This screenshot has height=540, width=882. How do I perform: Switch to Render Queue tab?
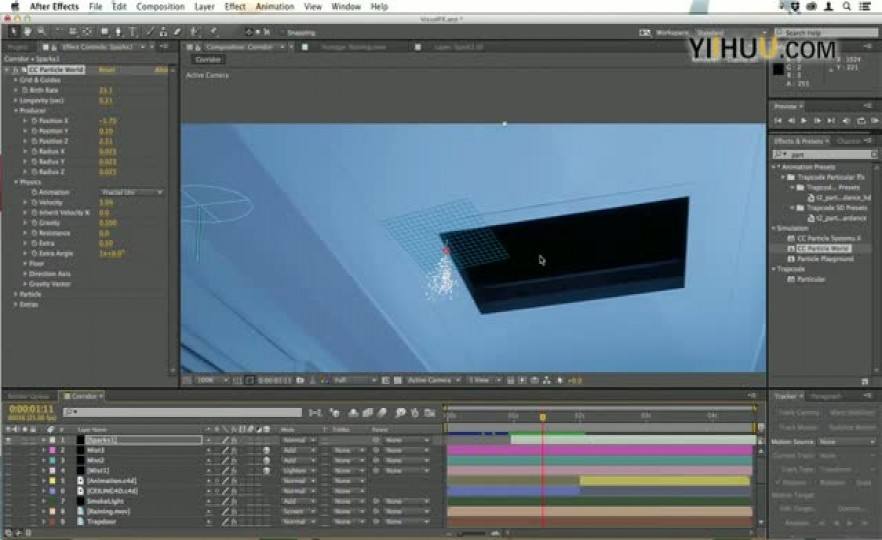(x=29, y=396)
